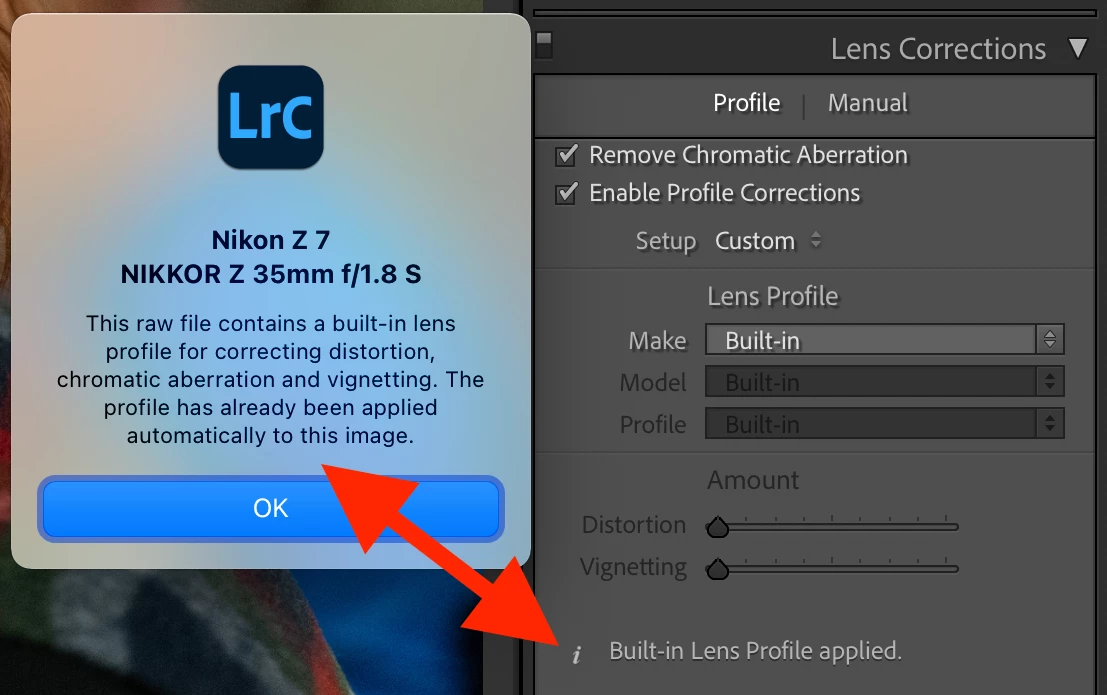This screenshot has height=695, width=1107.
Task: Open the Model Built-in dropdown
Action: point(885,382)
